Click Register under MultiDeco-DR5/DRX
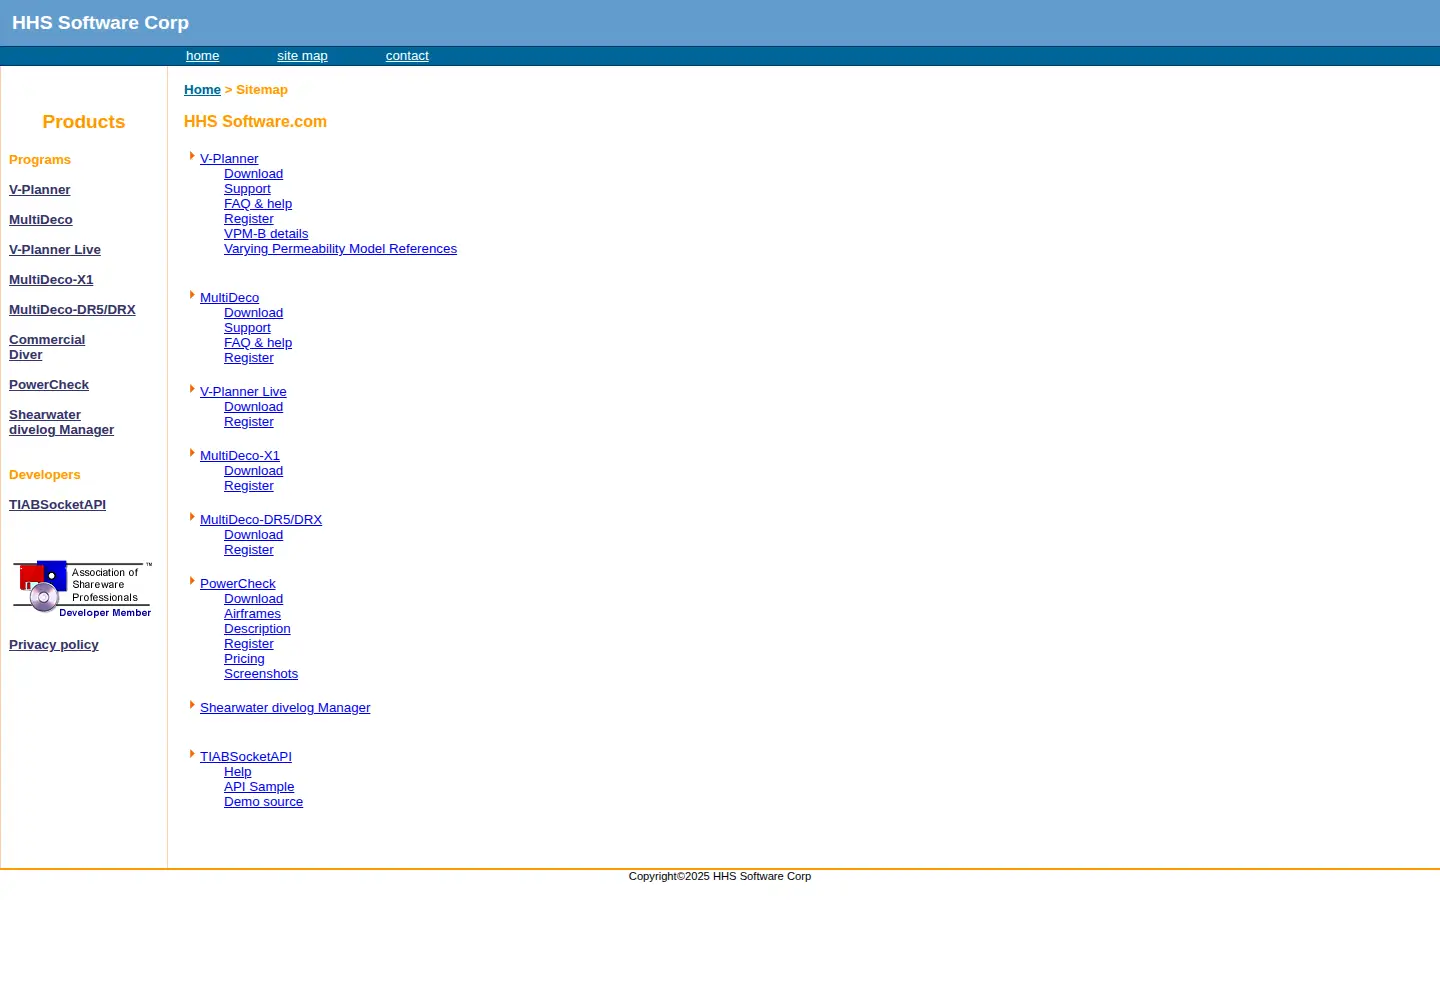The height and width of the screenshot is (1000, 1440). click(248, 550)
